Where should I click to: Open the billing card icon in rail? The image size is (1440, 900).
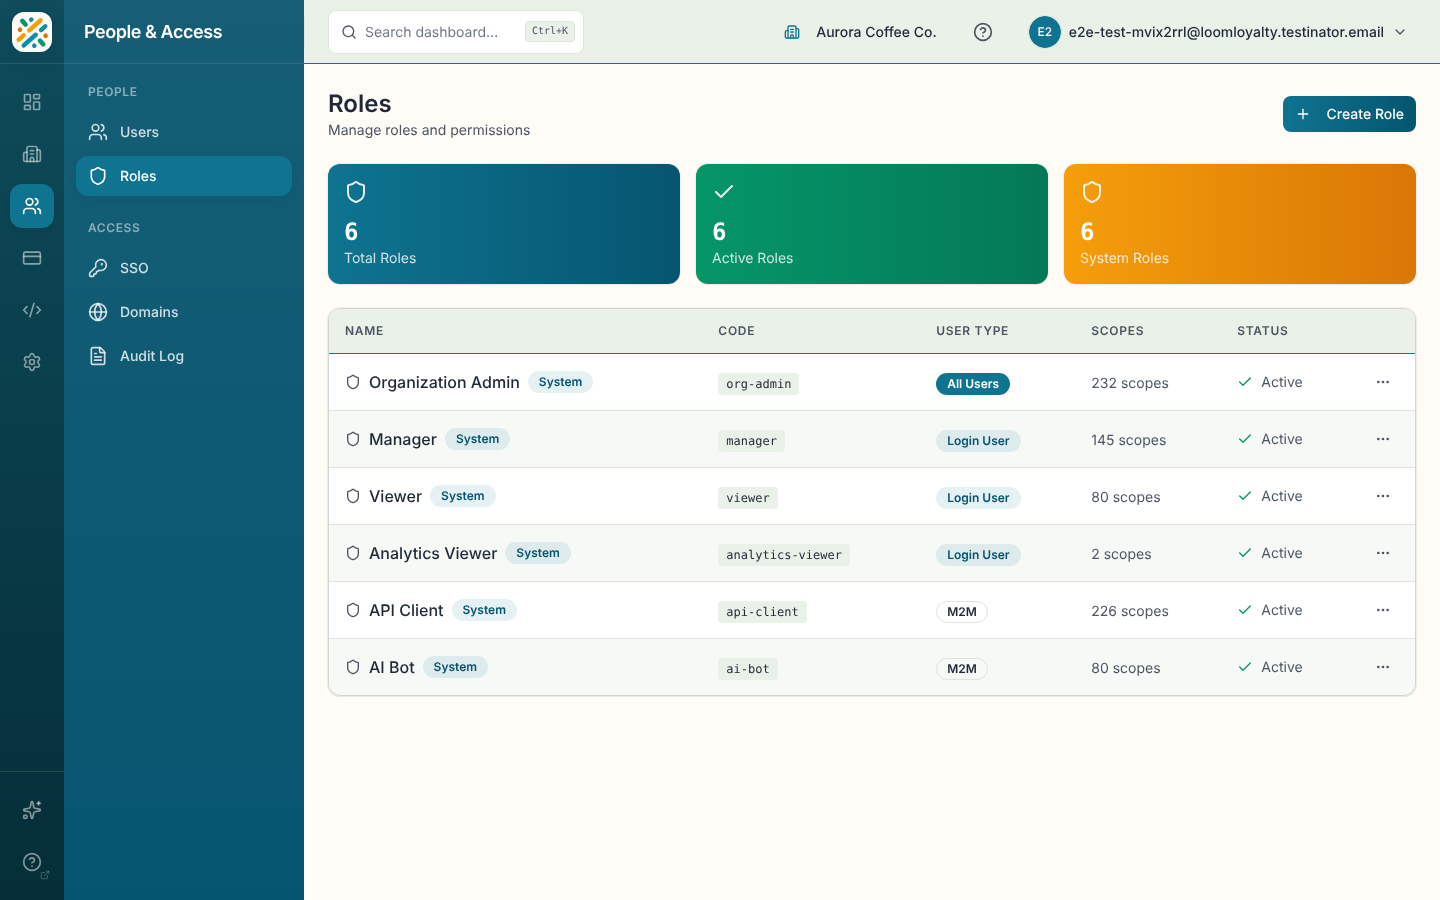click(32, 258)
